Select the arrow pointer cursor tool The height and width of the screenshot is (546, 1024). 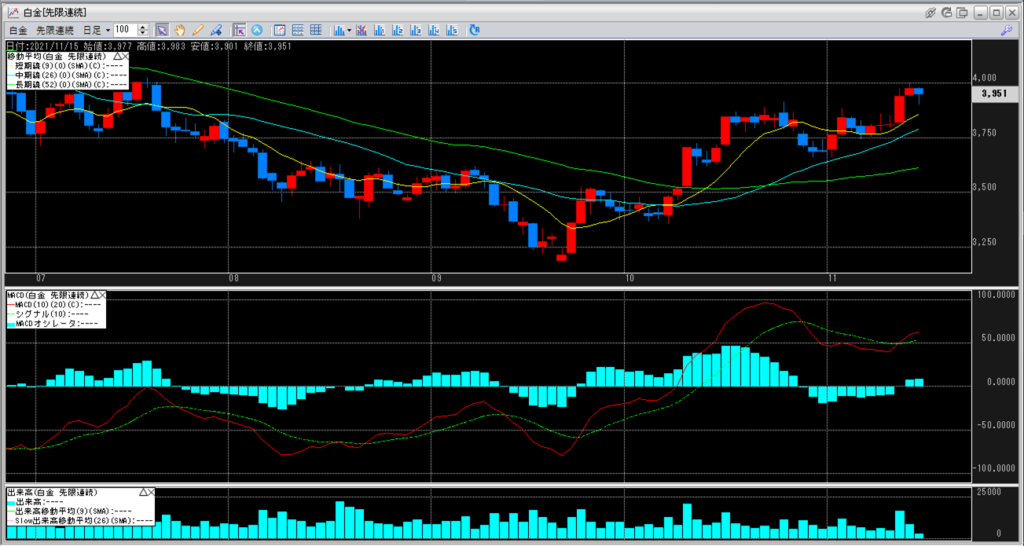pyautogui.click(x=162, y=30)
